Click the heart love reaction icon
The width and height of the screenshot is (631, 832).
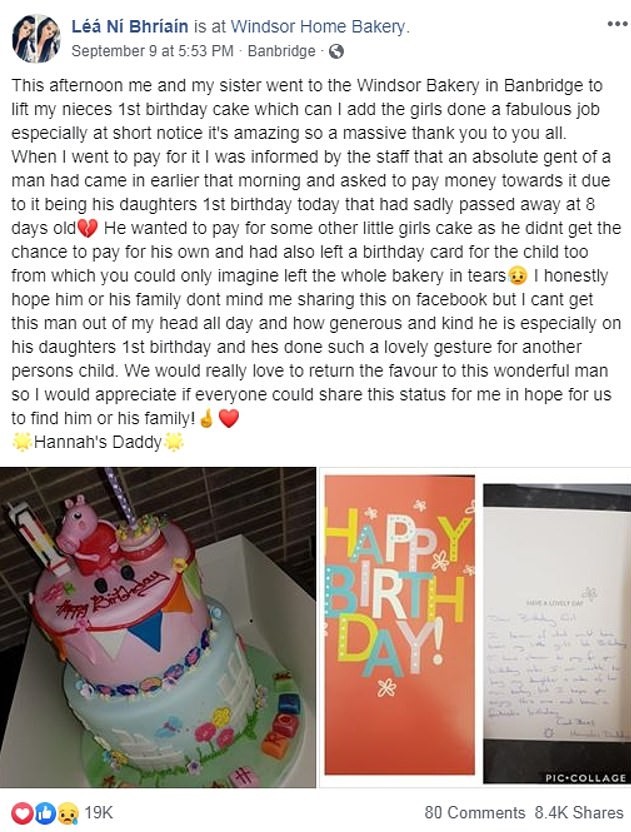(22, 812)
